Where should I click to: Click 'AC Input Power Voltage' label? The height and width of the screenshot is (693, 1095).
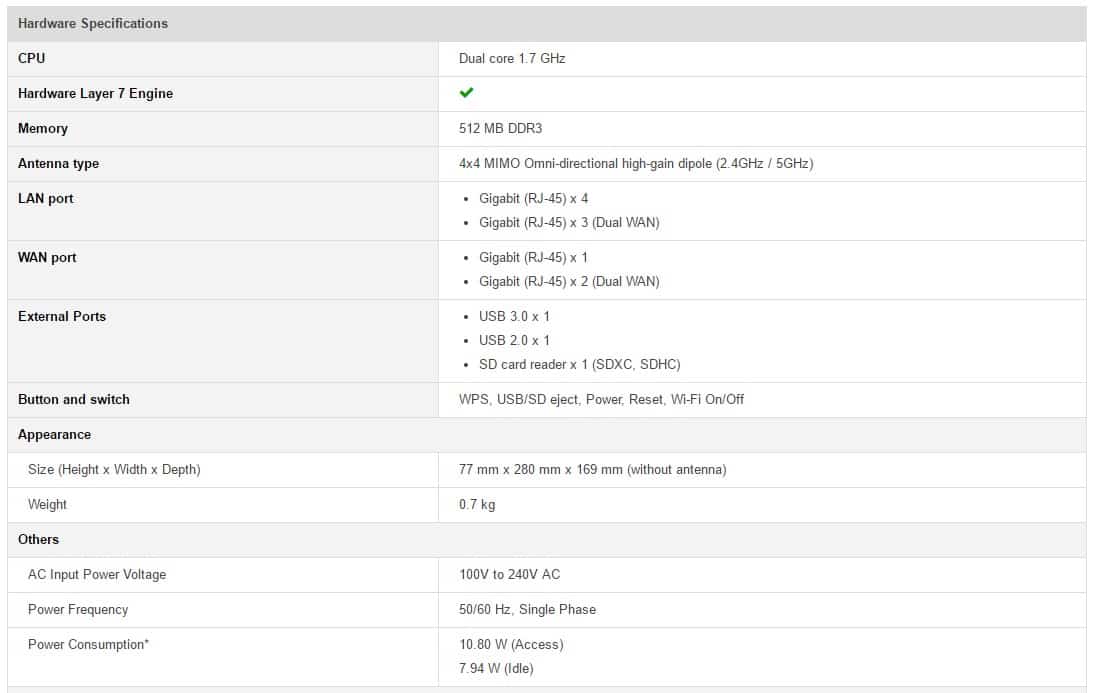pyautogui.click(x=97, y=574)
